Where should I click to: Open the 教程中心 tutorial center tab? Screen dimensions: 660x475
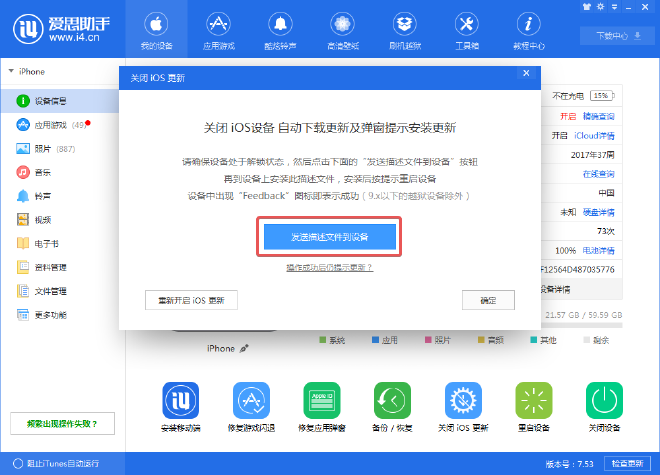point(529,29)
